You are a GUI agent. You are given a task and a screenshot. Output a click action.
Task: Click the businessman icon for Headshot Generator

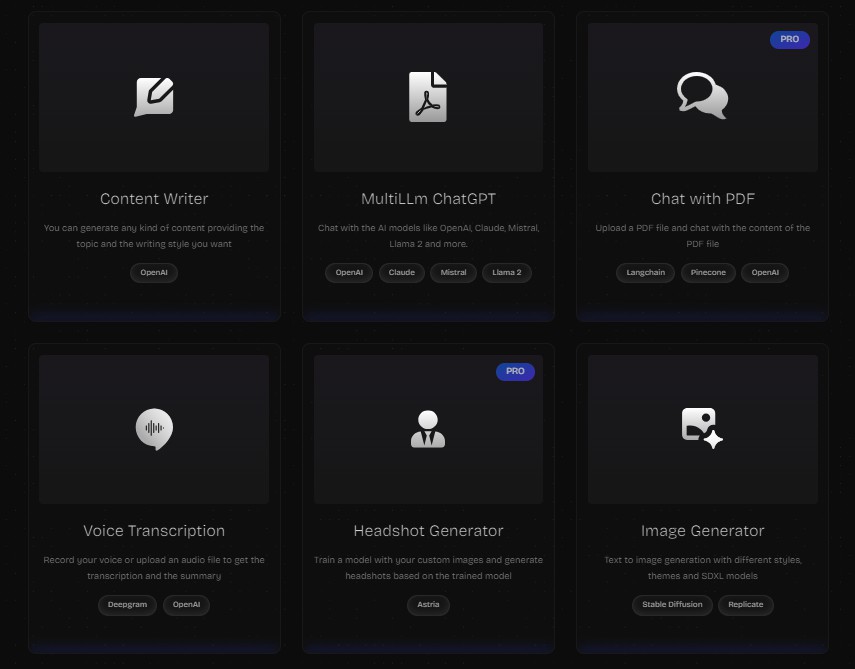428,429
